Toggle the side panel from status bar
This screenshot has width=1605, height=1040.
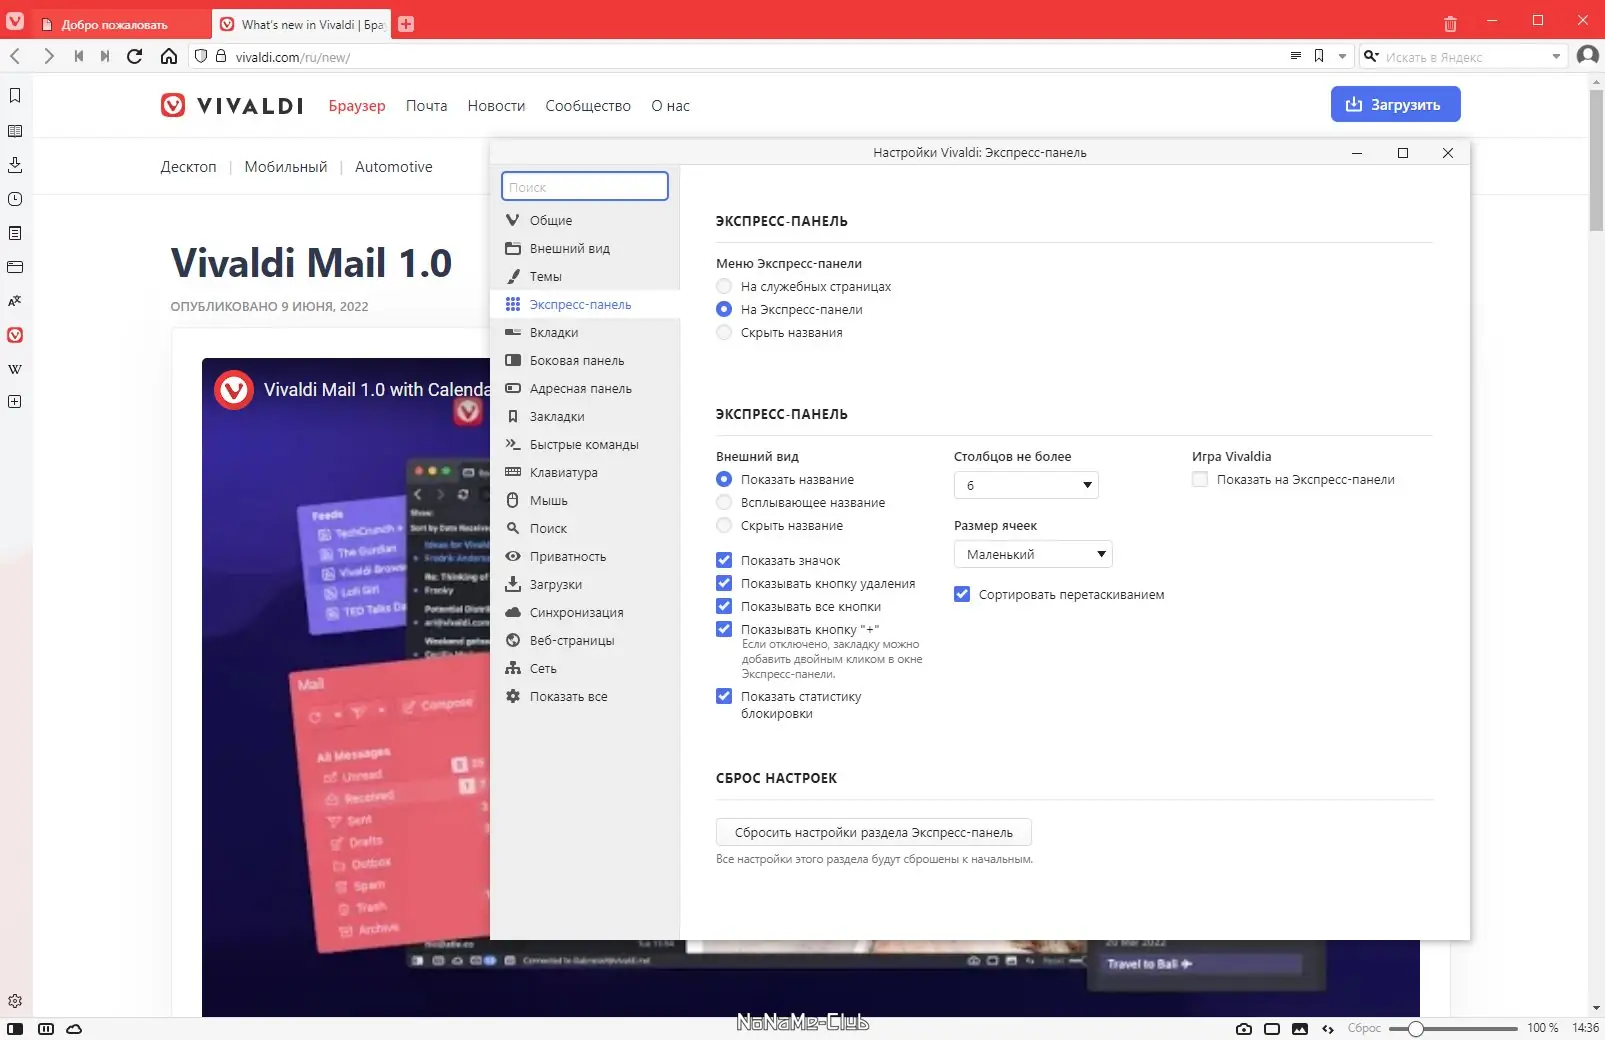(x=15, y=1029)
